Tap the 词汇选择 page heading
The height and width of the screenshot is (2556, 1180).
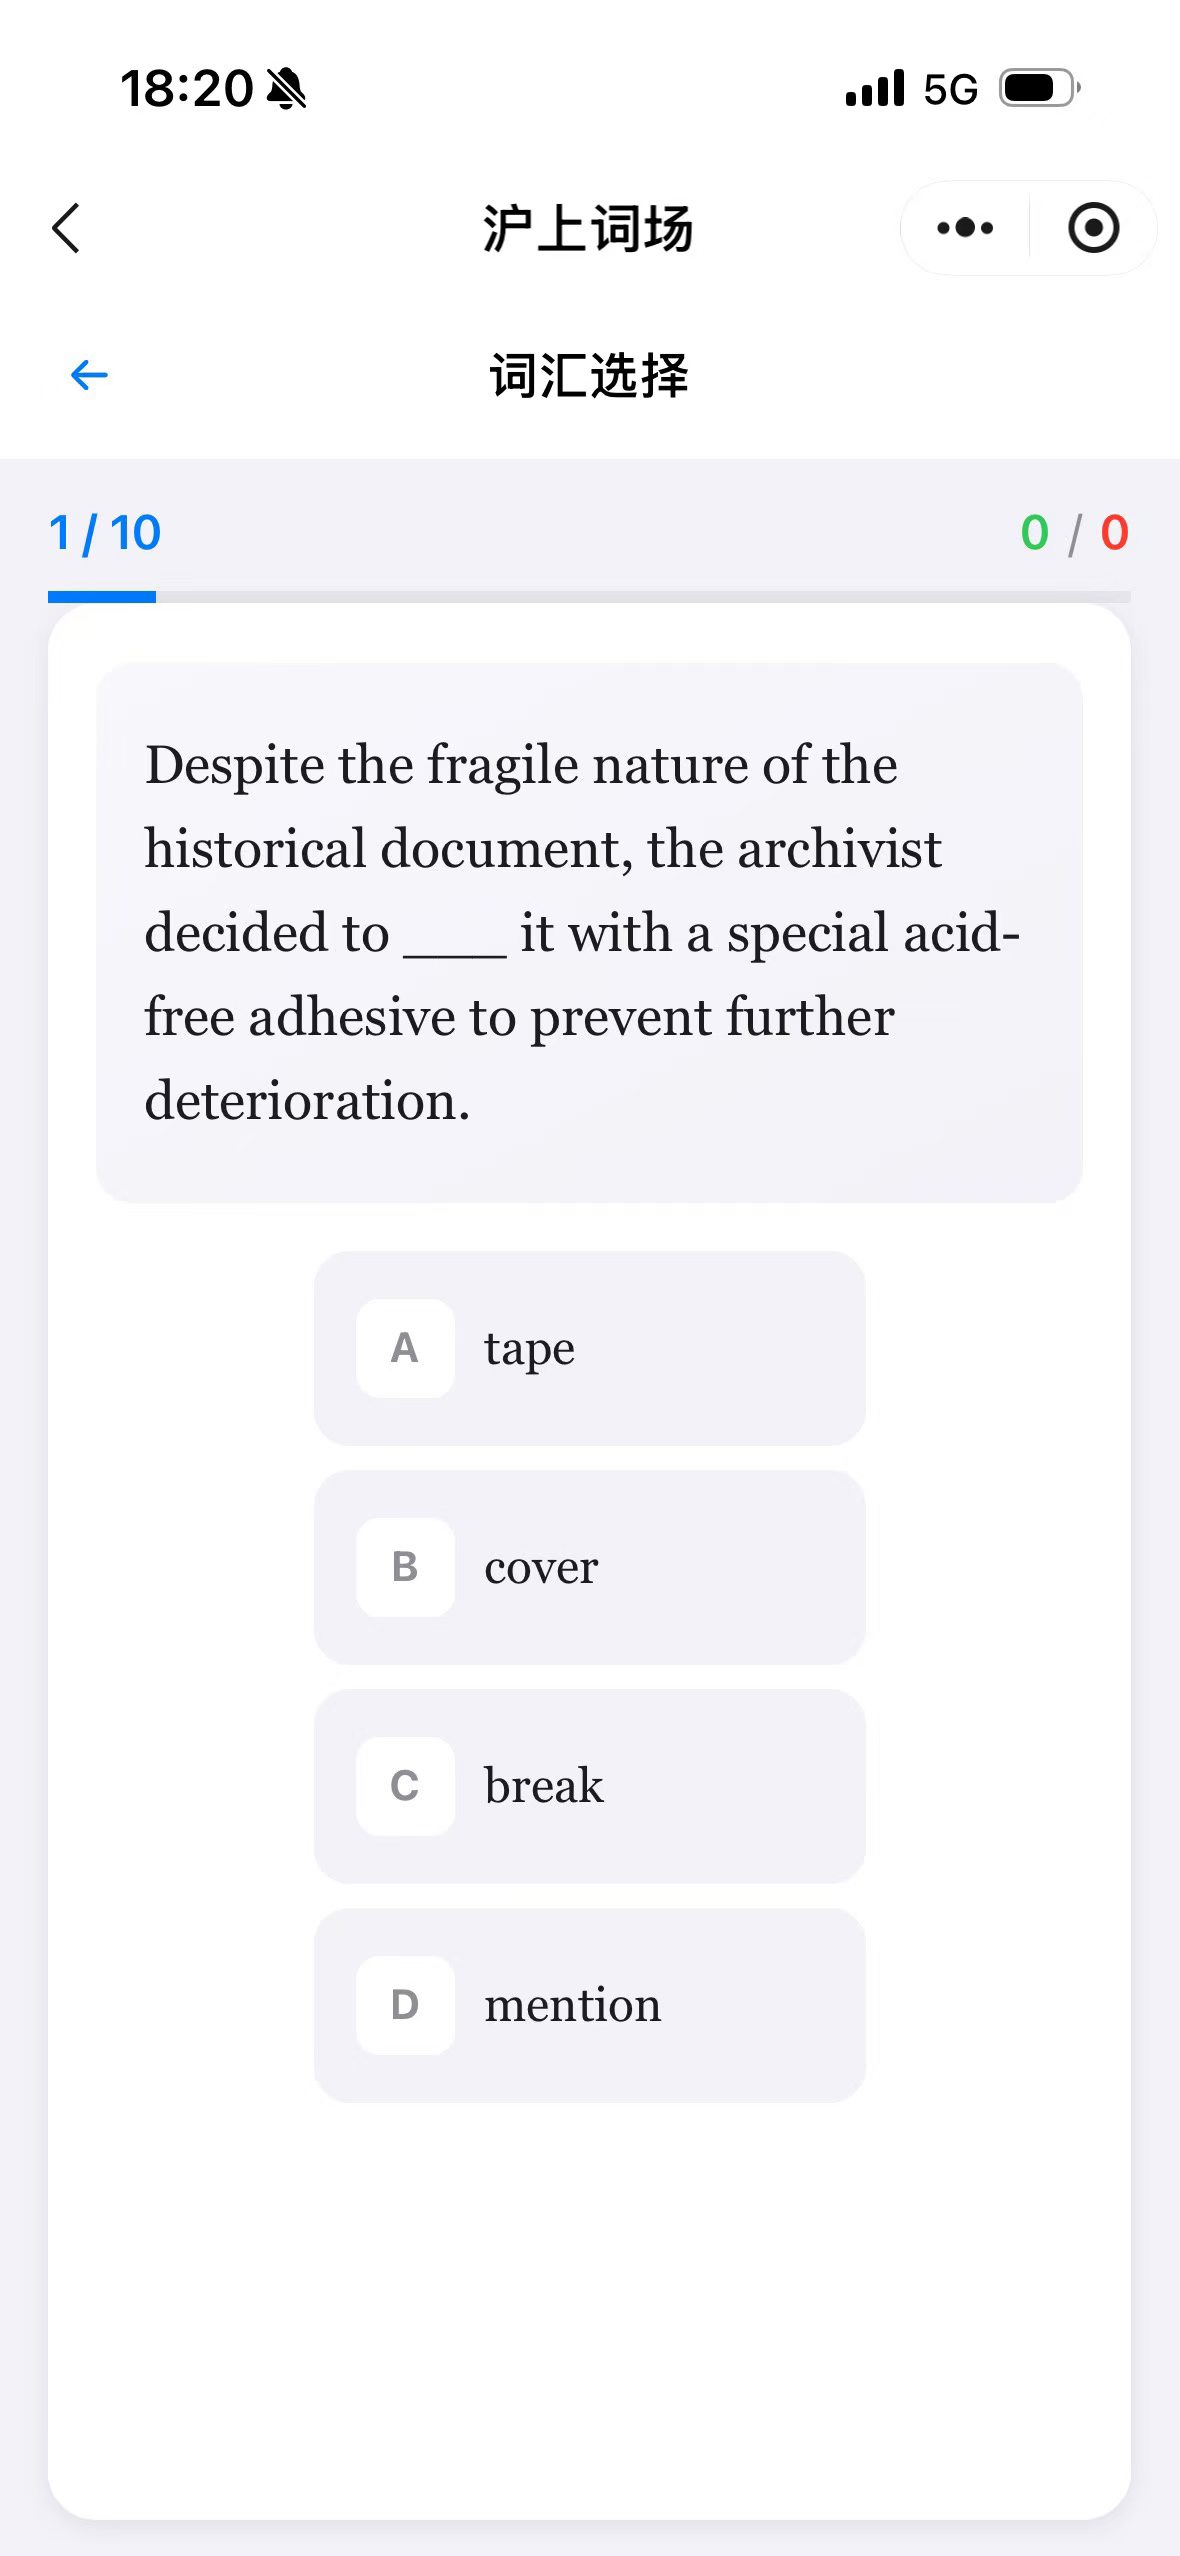point(589,376)
